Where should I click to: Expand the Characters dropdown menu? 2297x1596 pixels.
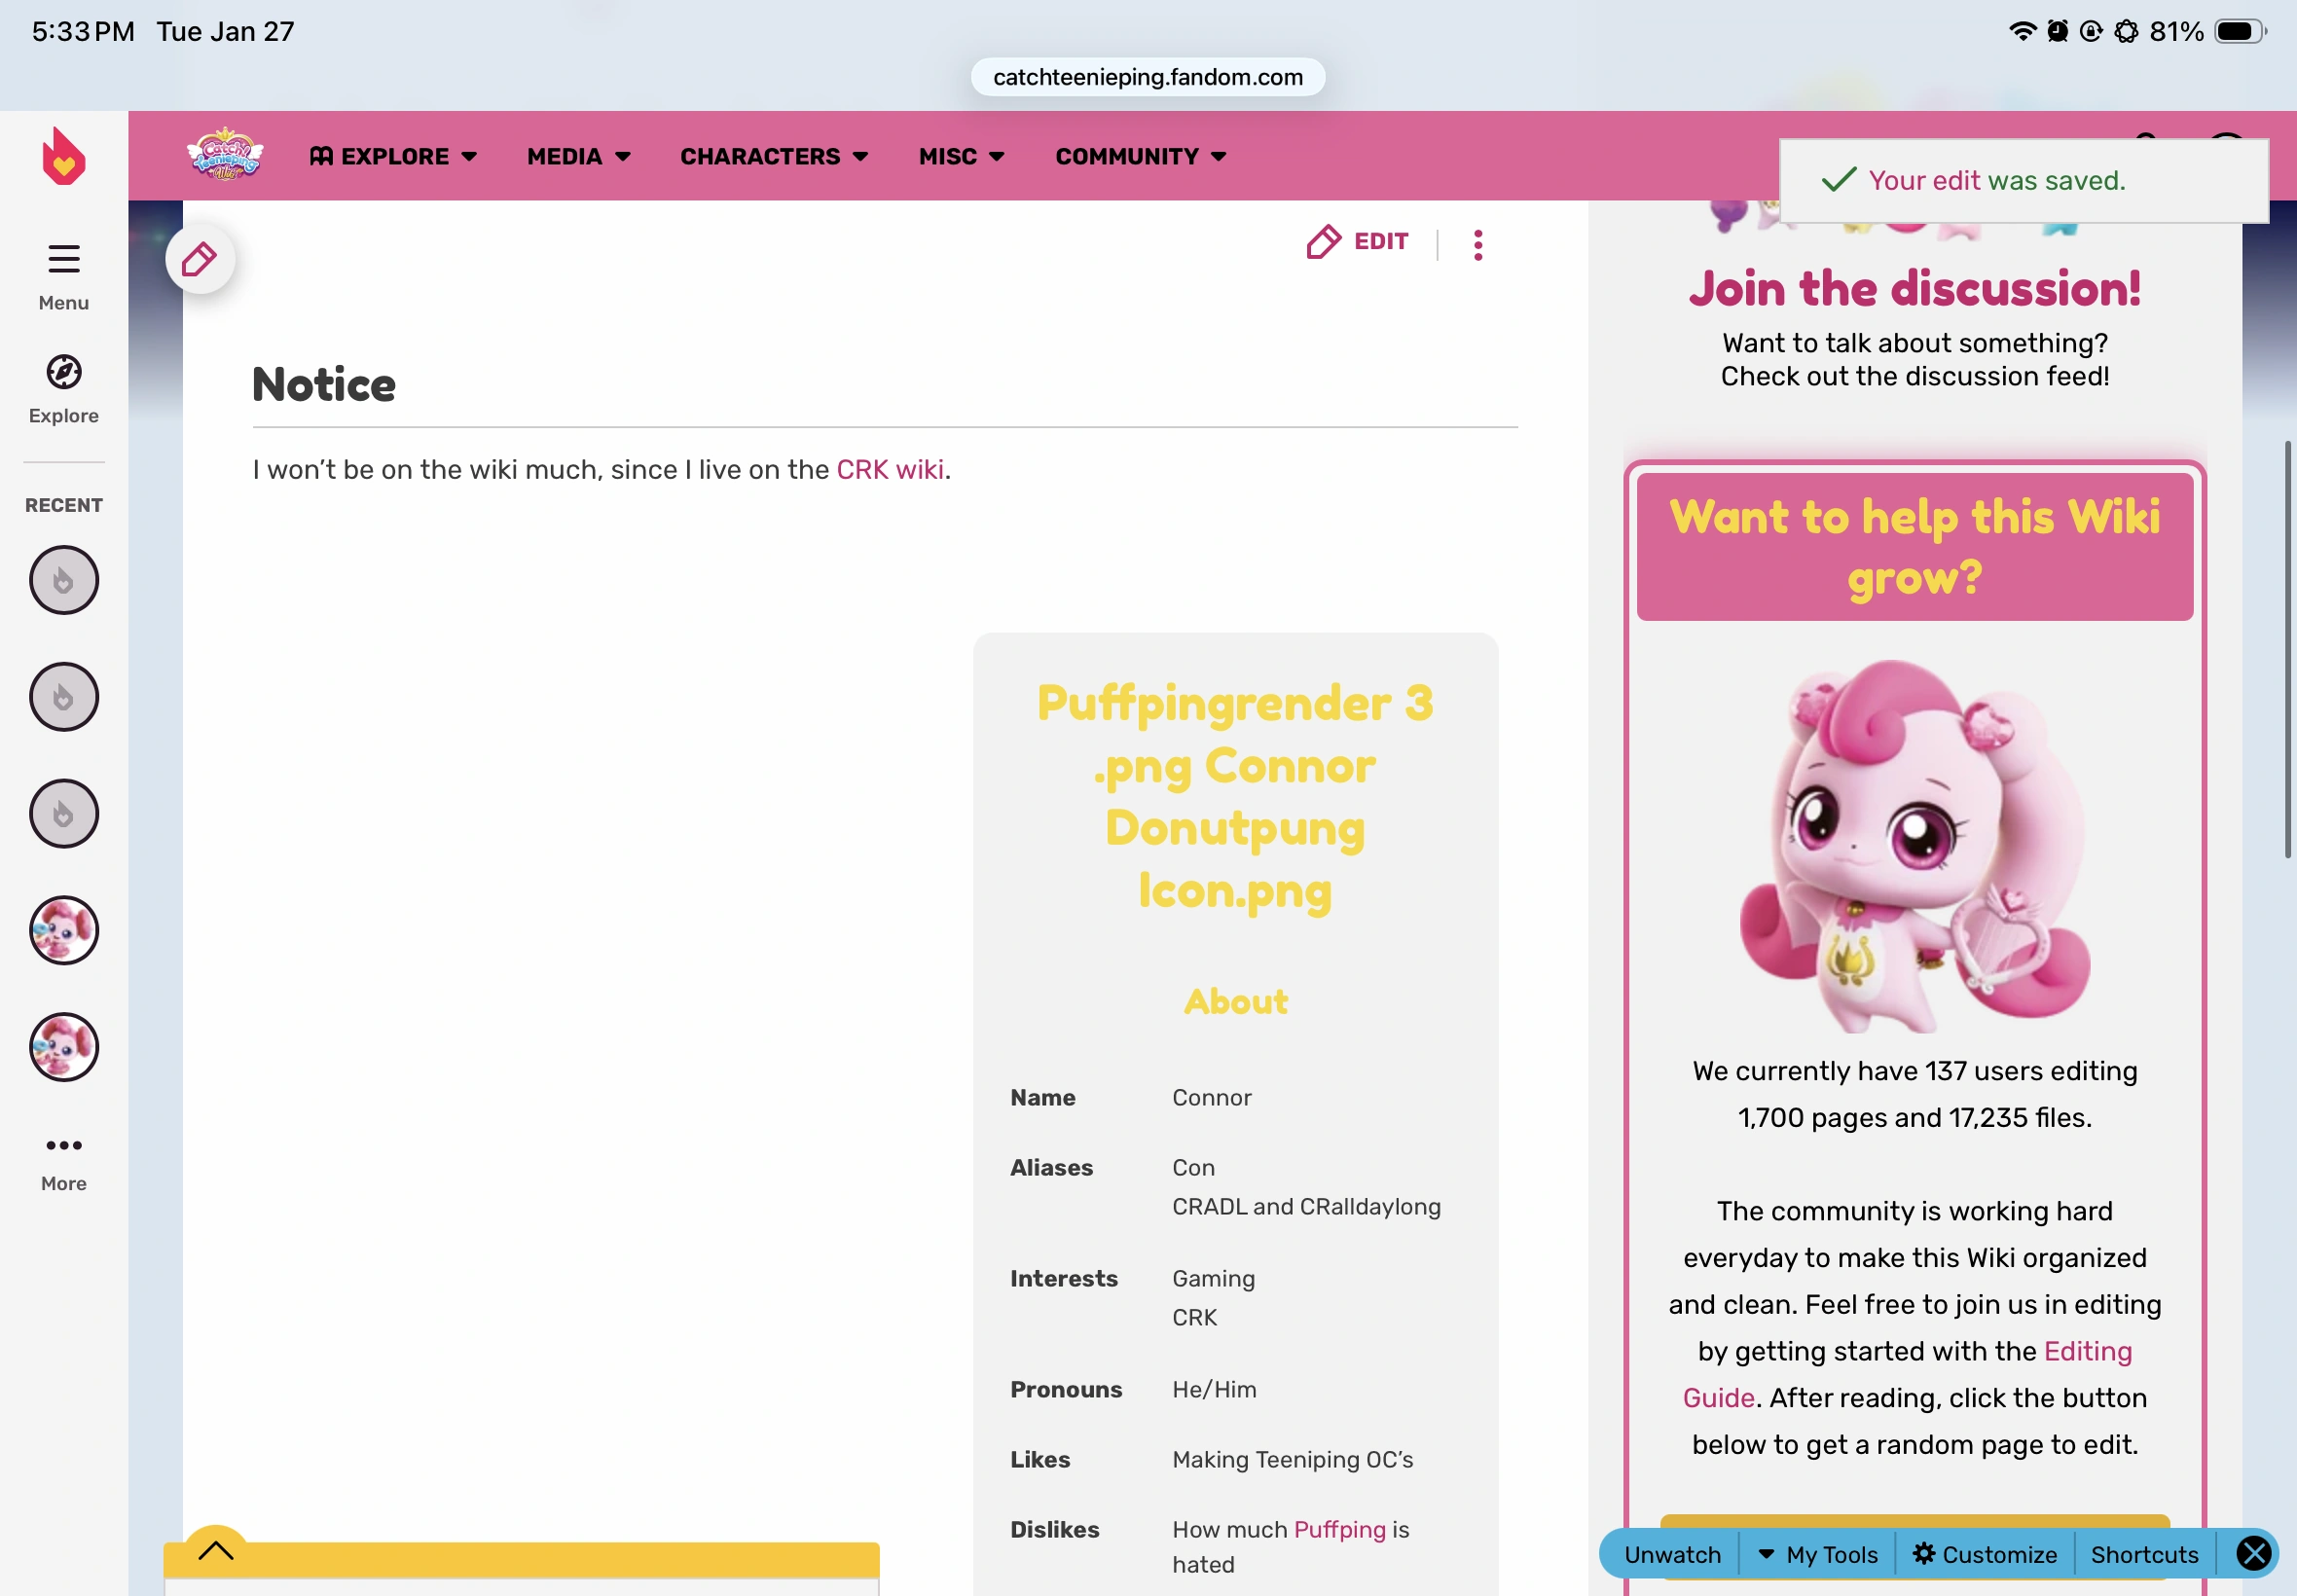[774, 156]
